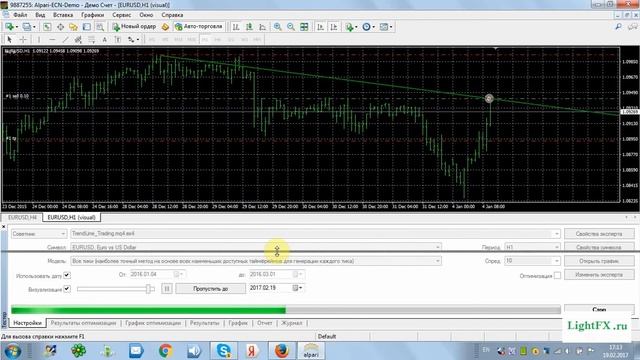Viewport: 640px width, 360px height.
Task: Open Skype from the taskbar
Action: coord(224,350)
